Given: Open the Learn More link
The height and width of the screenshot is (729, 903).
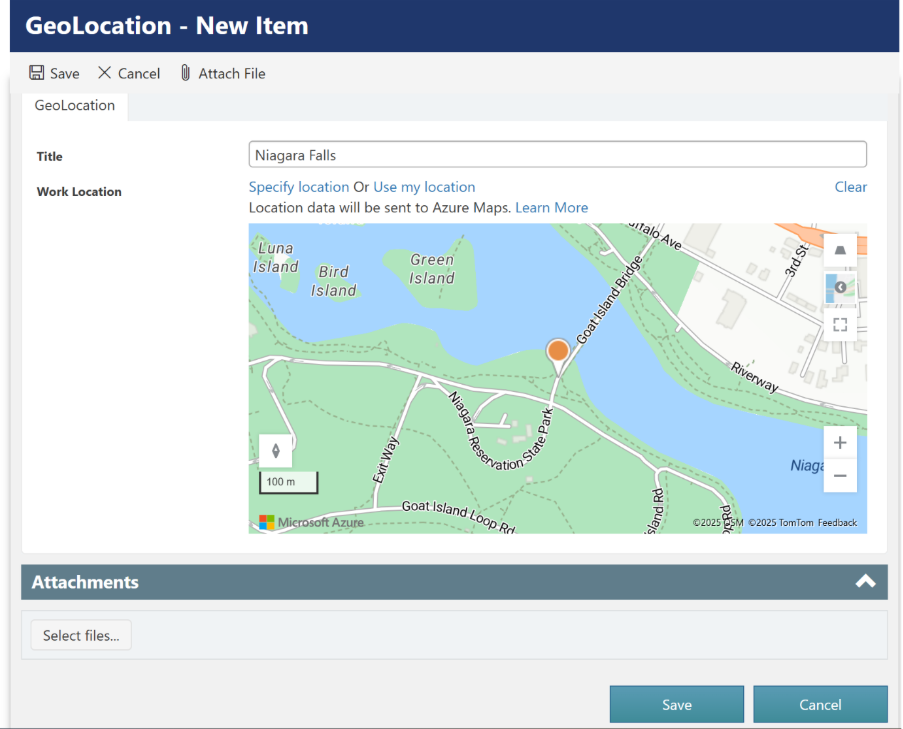Looking at the screenshot, I should pyautogui.click(x=551, y=208).
